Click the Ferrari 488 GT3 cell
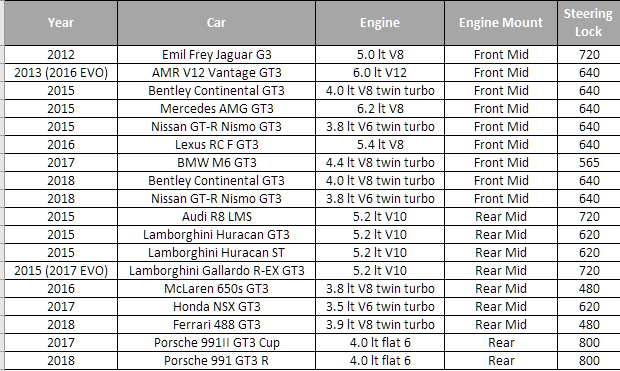620x371 pixels. click(216, 325)
